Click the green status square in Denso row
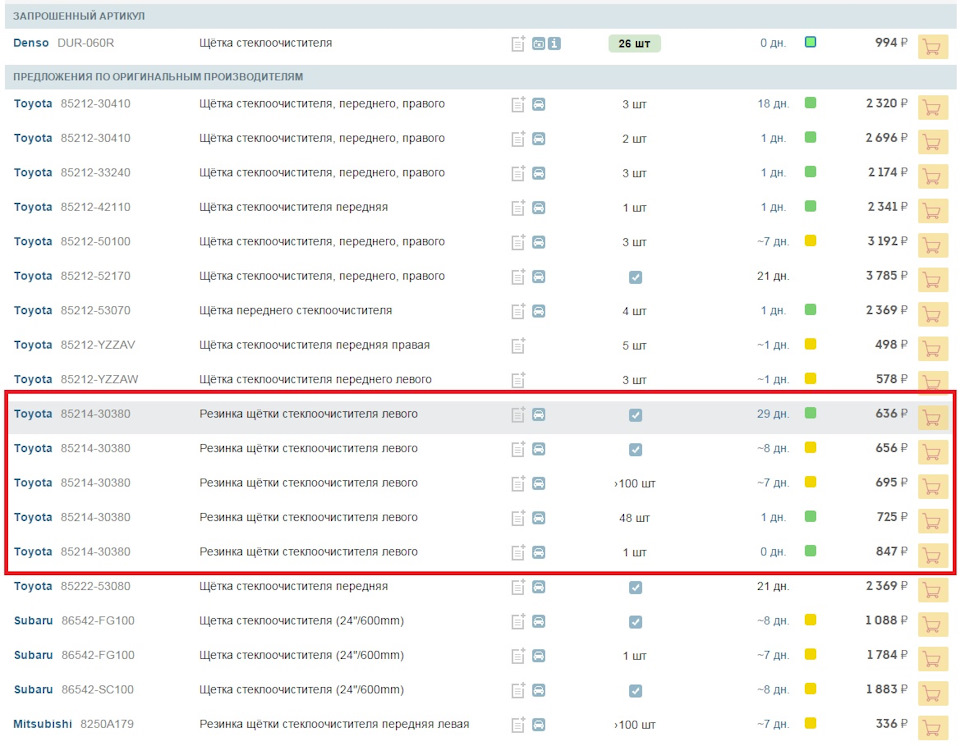This screenshot has height=746, width=960. pyautogui.click(x=810, y=42)
